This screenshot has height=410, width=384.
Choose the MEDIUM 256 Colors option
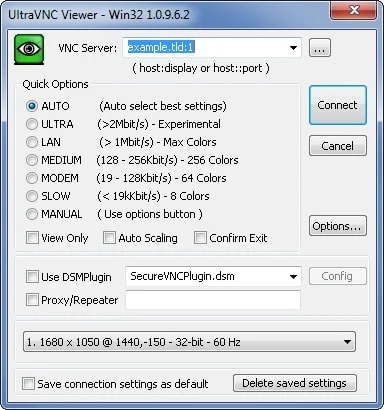tap(32, 160)
